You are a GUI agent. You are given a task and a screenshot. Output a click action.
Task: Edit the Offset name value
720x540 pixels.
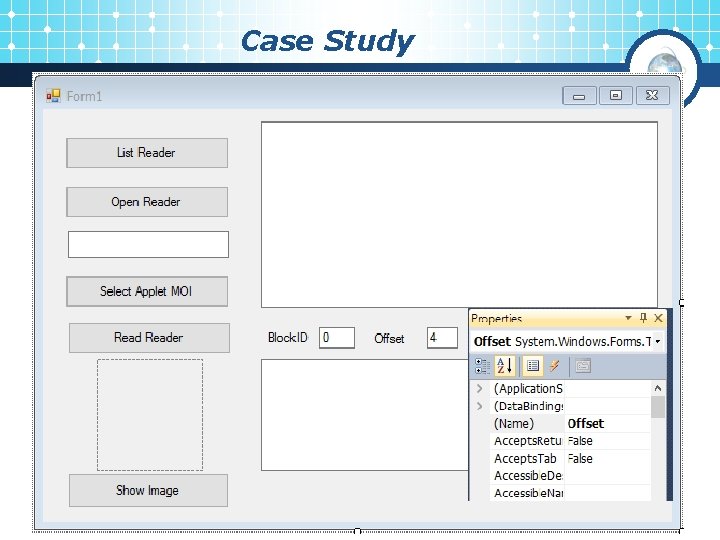pyautogui.click(x=608, y=423)
